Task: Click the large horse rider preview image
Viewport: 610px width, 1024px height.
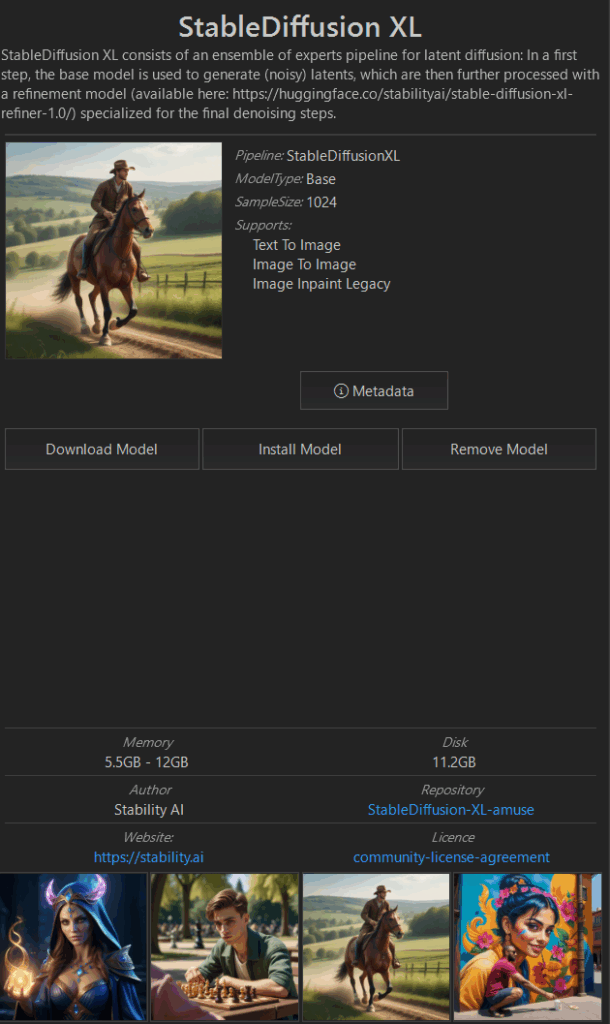Action: pyautogui.click(x=114, y=250)
